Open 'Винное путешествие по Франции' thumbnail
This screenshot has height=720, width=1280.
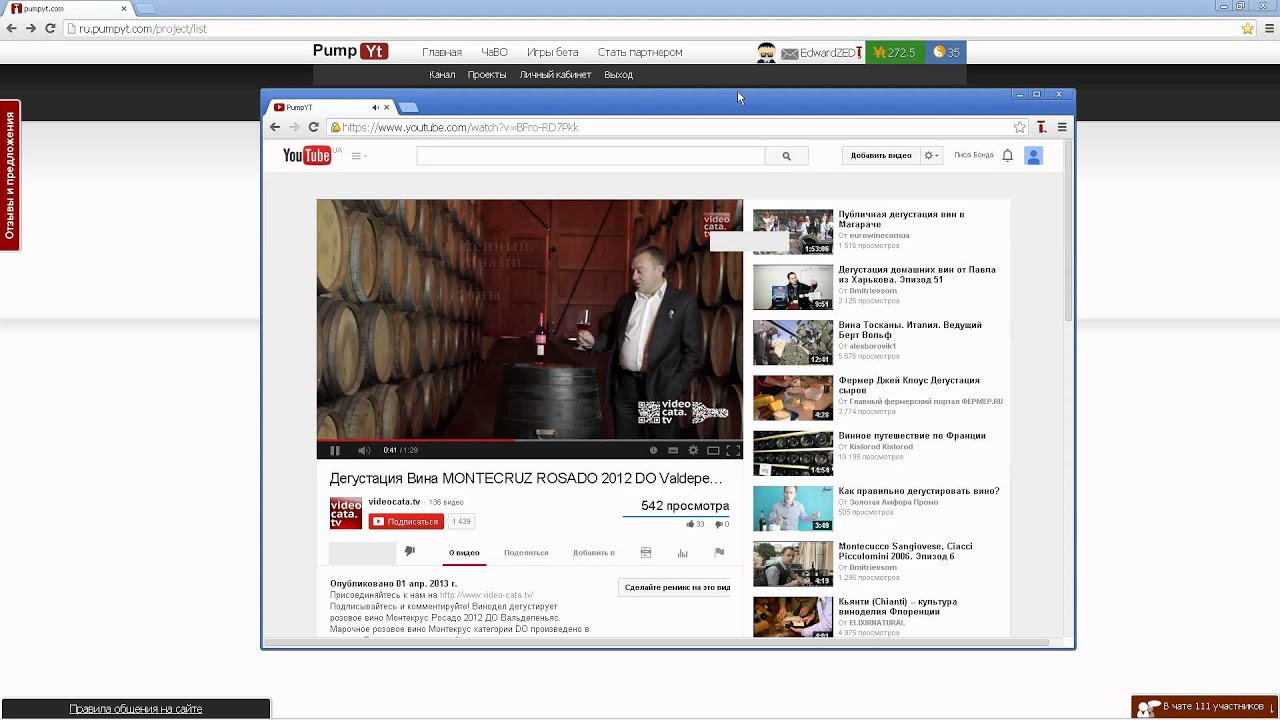793,453
